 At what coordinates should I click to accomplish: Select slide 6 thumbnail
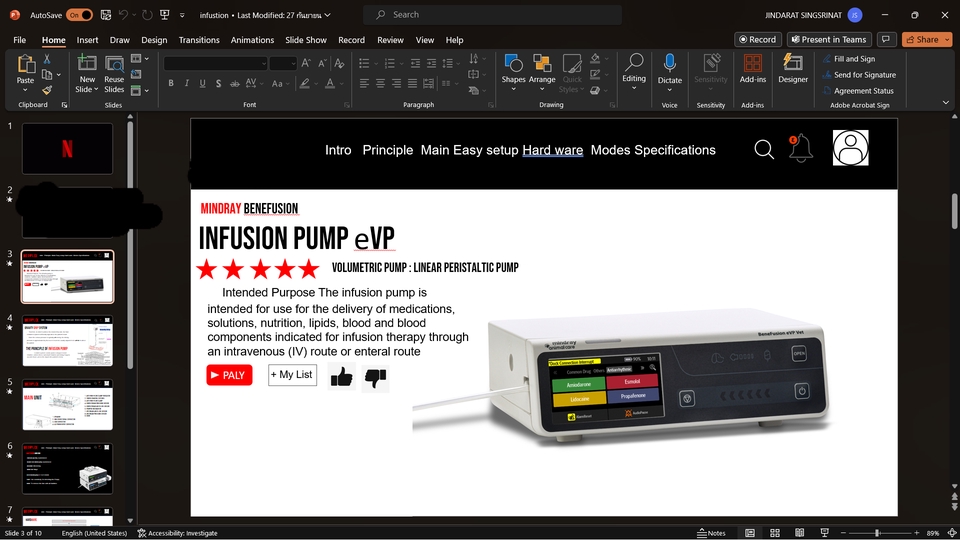click(67, 469)
